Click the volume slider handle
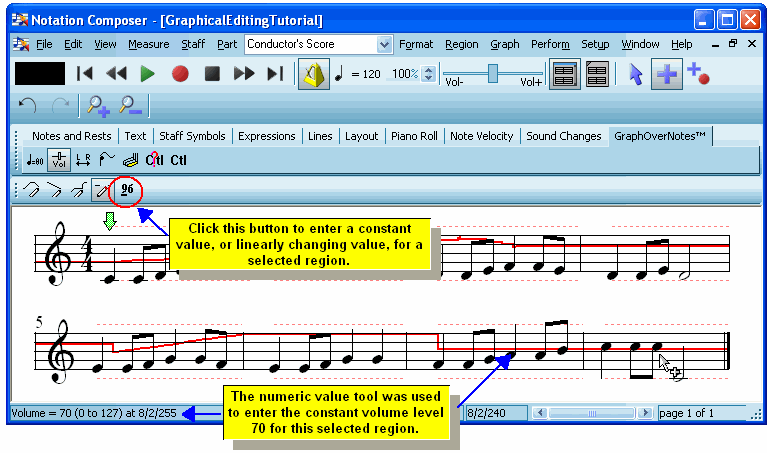The image size is (767, 453). (x=491, y=71)
